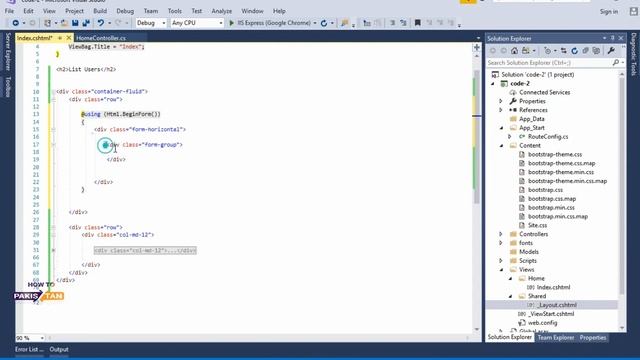Viewport: 640px width, 360px height.
Task: Open the Output panel
Action: click(59, 349)
